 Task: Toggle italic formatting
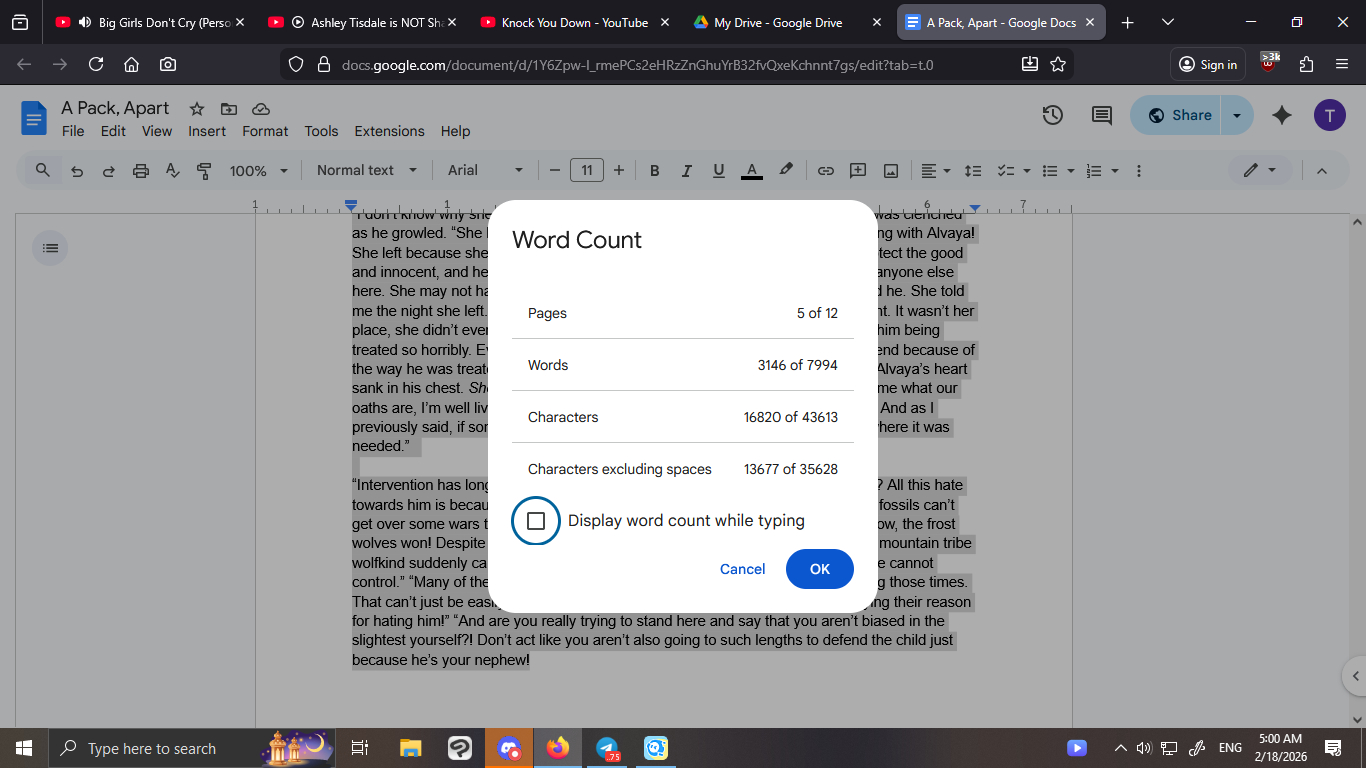pyautogui.click(x=686, y=171)
